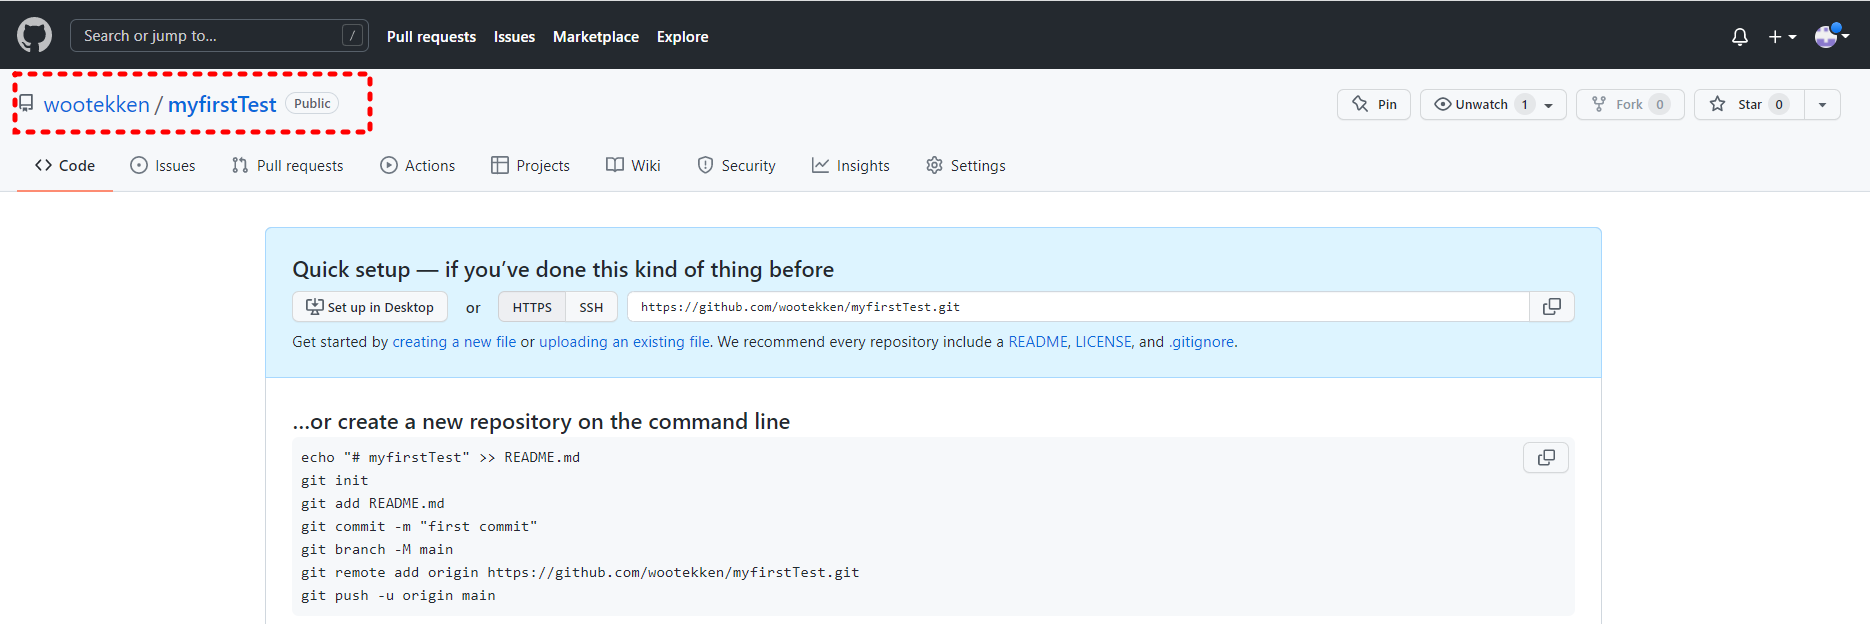
Task: Click the 'git push -u origin main' line
Action: coord(398,595)
